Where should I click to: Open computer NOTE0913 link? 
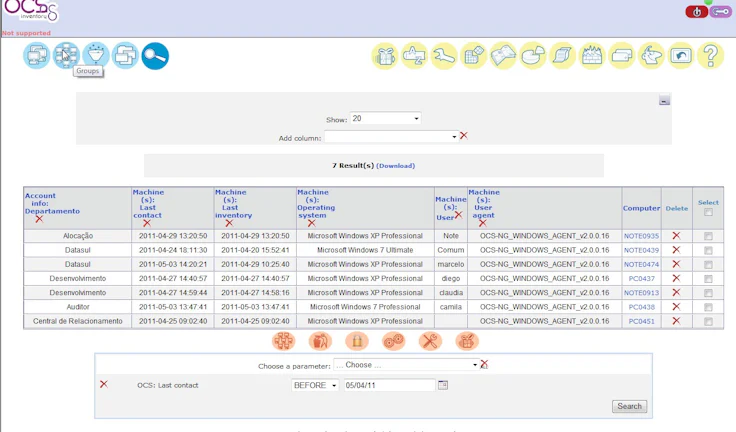click(x=641, y=293)
